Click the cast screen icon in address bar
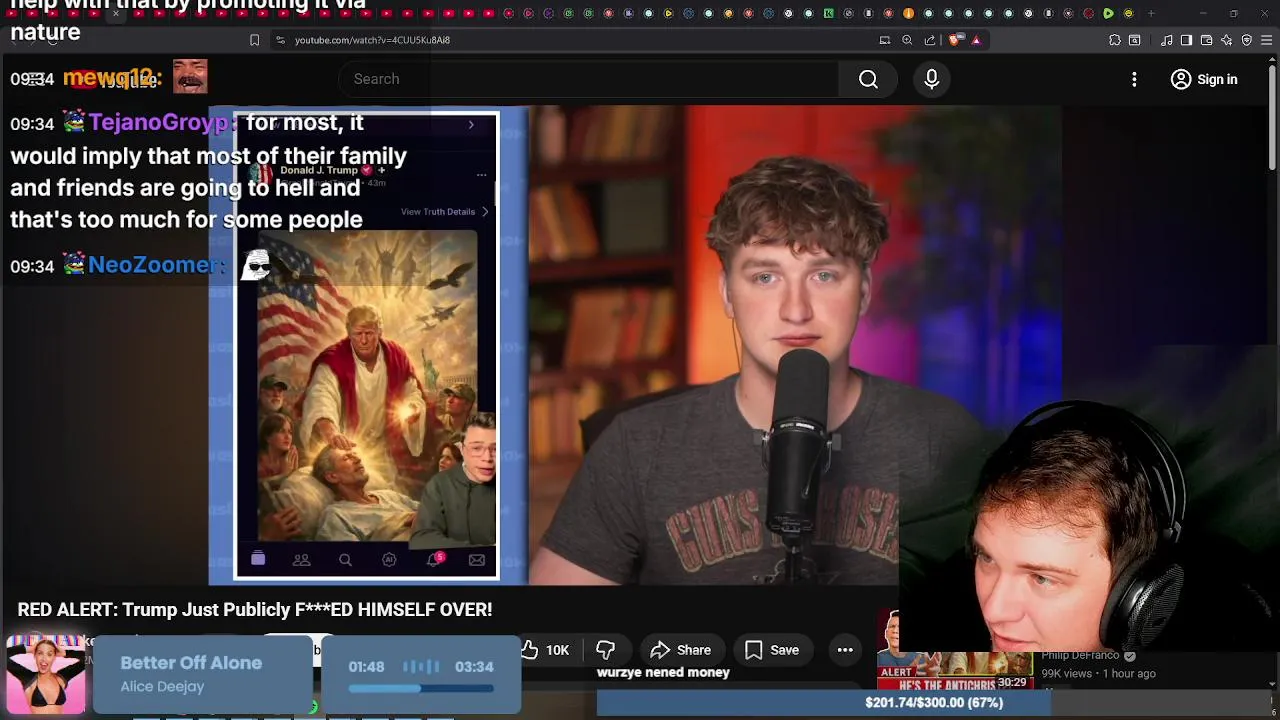This screenshot has width=1280, height=720. (884, 40)
